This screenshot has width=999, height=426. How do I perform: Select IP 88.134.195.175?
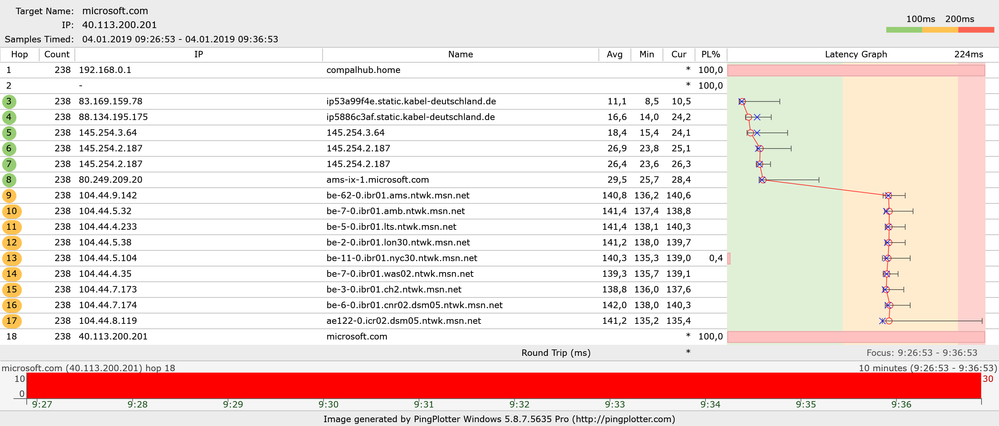point(113,117)
